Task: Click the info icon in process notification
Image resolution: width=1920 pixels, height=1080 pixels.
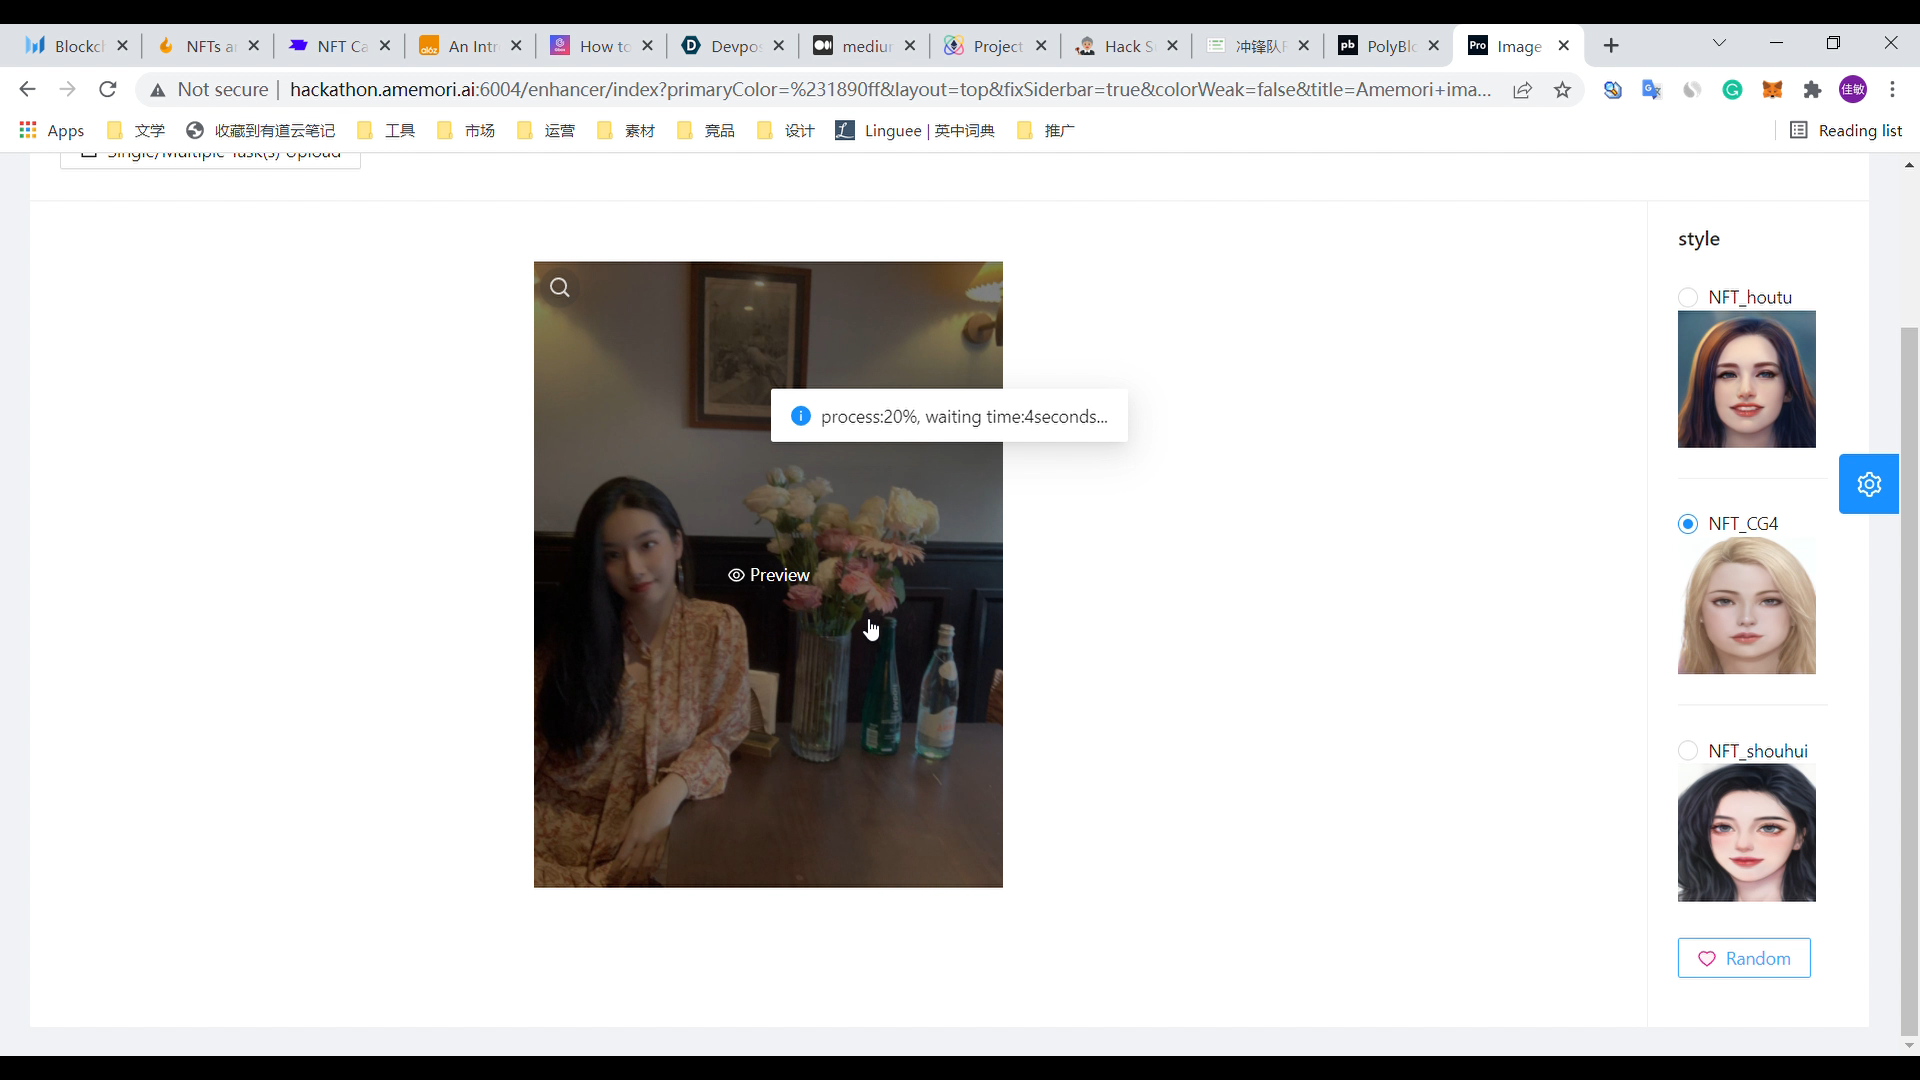Action: tap(800, 415)
